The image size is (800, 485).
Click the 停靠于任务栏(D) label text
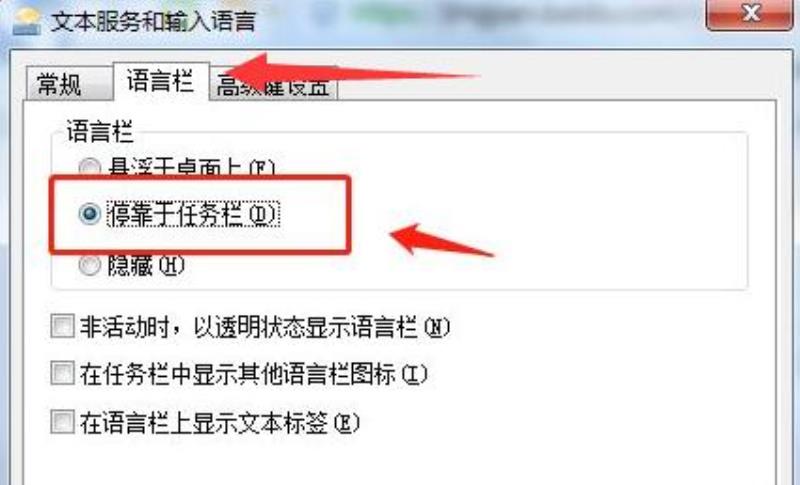tap(193, 214)
